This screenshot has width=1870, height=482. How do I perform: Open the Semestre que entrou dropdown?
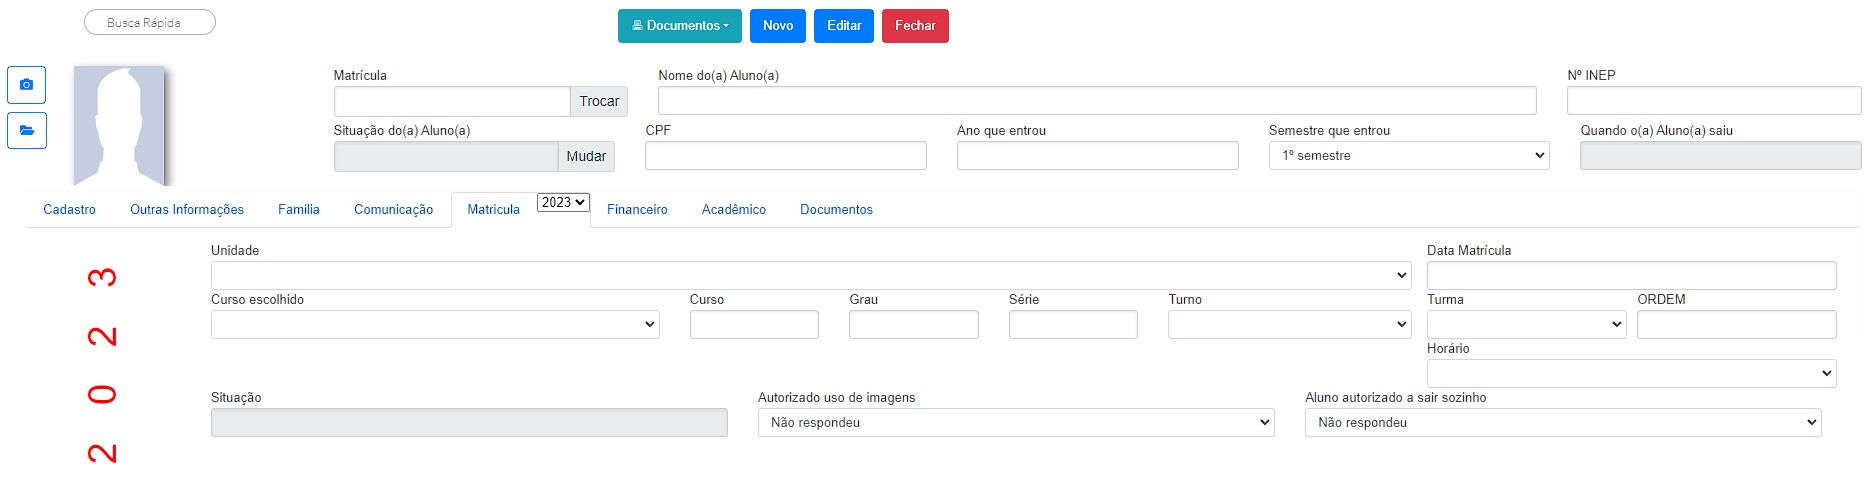tap(1409, 155)
